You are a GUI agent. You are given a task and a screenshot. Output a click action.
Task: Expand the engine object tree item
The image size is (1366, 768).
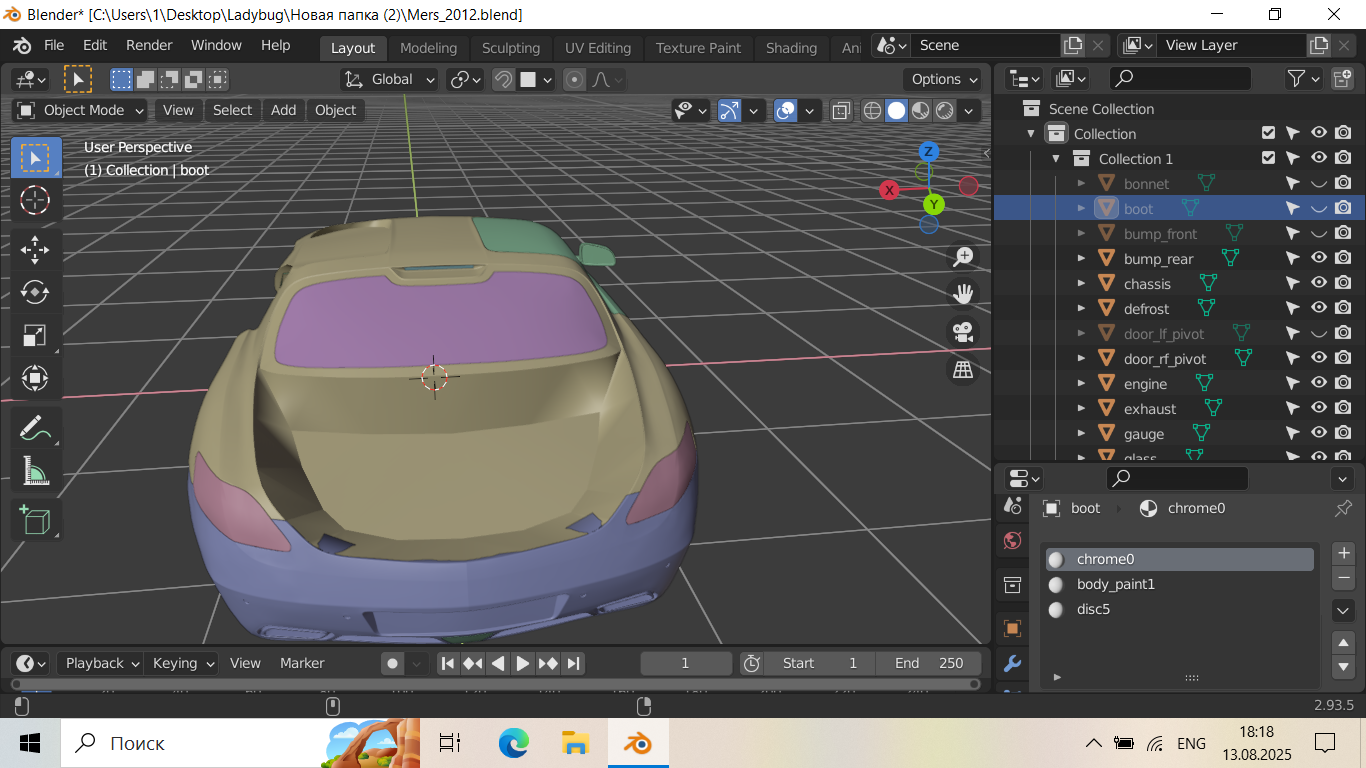click(1081, 384)
